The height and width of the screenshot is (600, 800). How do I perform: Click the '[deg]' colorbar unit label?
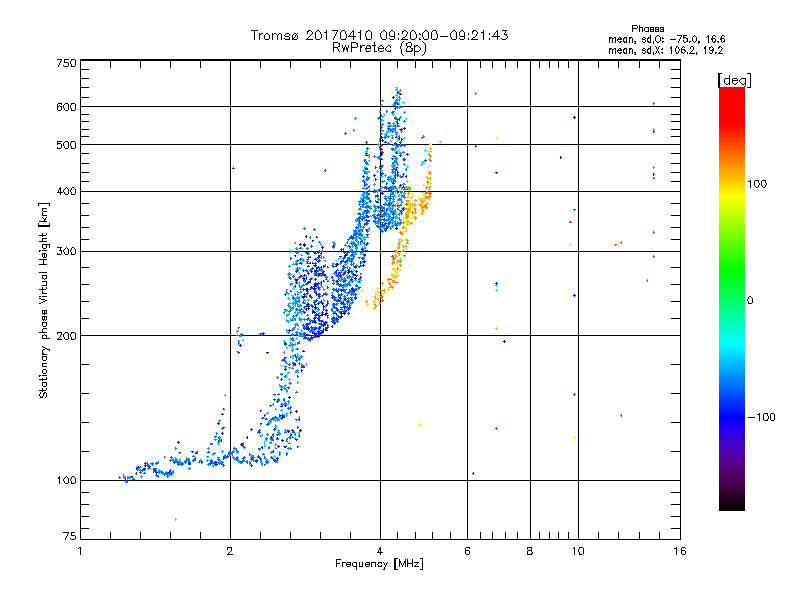point(734,80)
